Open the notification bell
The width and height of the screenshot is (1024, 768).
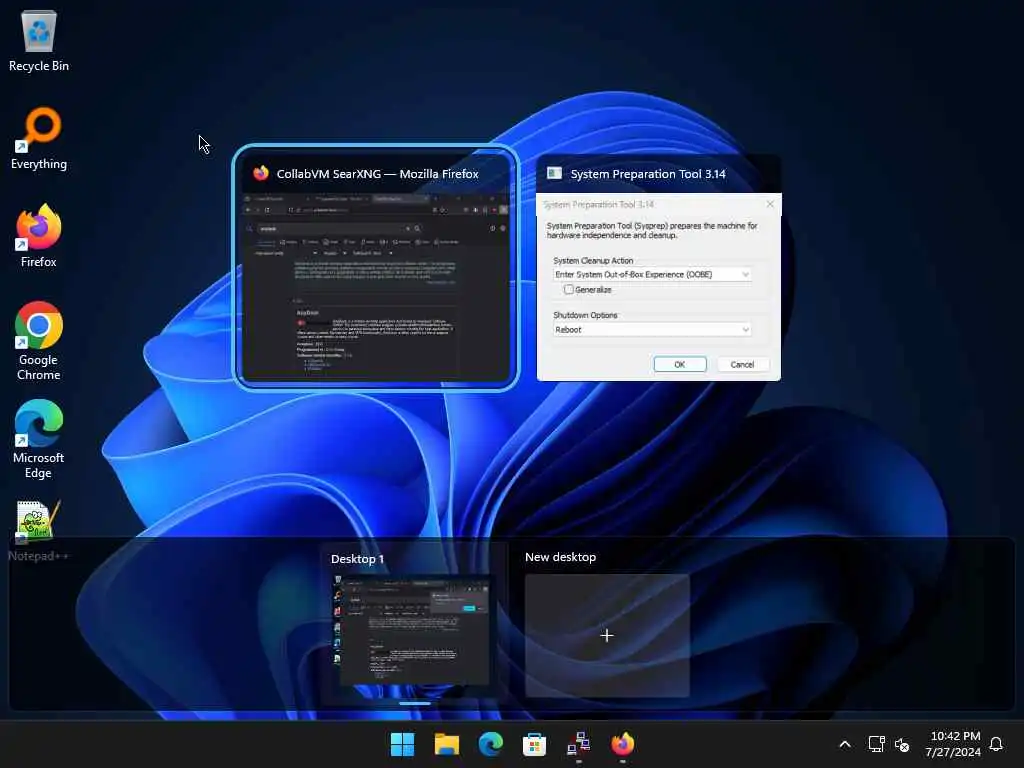pyautogui.click(x=996, y=744)
